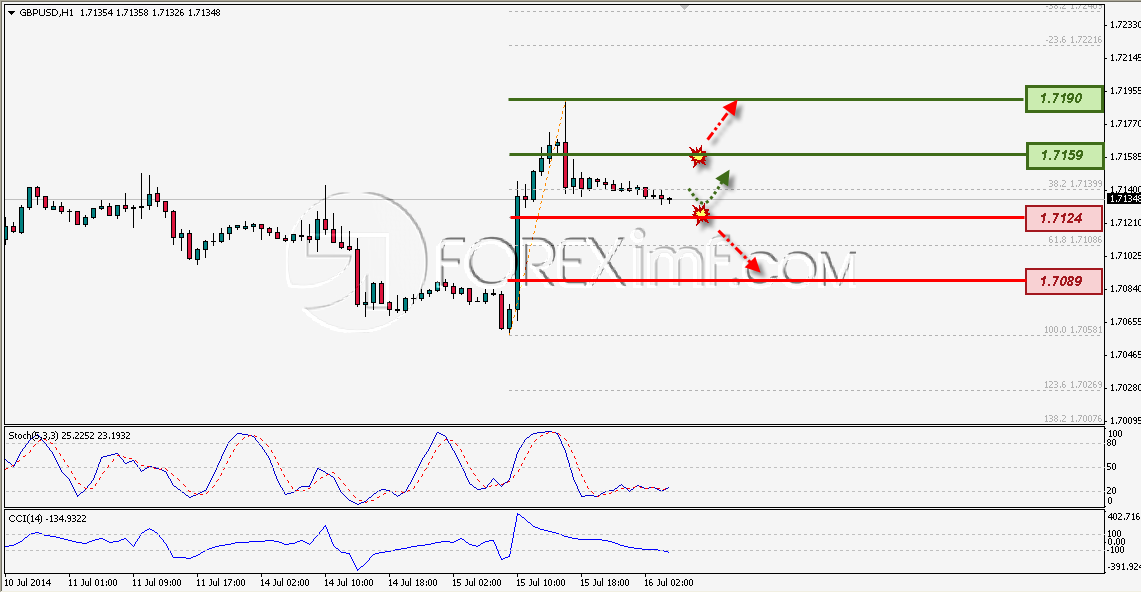This screenshot has height=593, width=1141.
Task: Select the gray chart shift triangle marker
Action: coord(684,7)
